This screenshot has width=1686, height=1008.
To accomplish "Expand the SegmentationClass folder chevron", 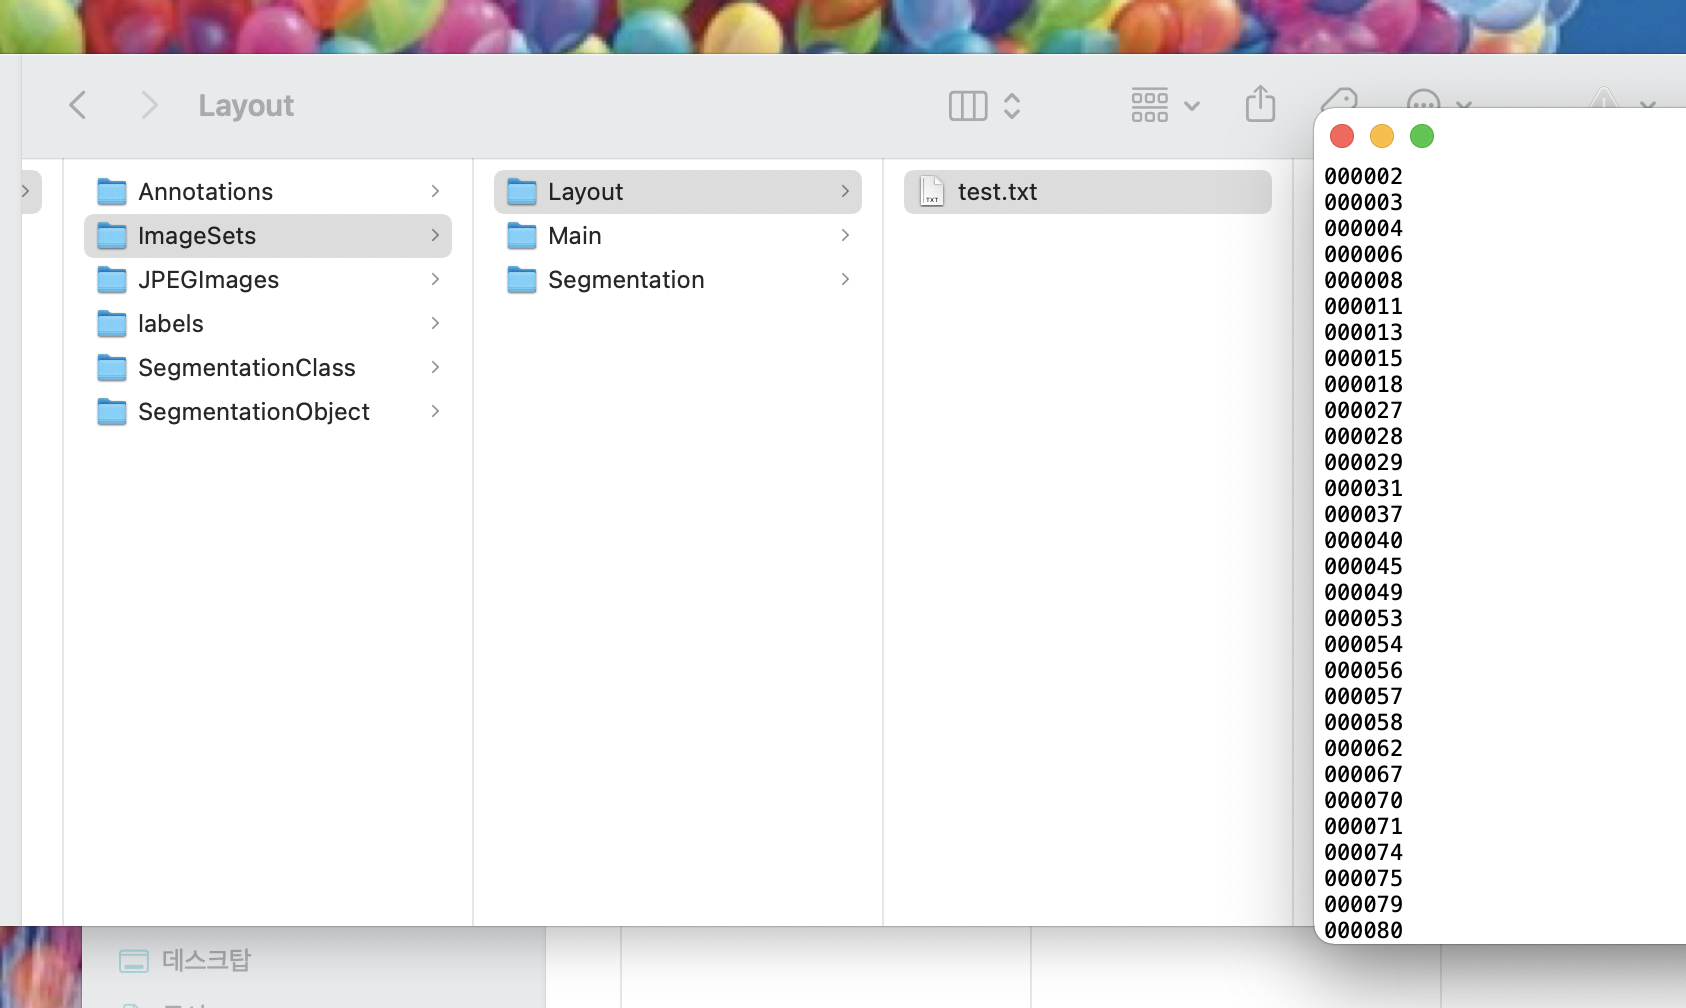I will [435, 367].
